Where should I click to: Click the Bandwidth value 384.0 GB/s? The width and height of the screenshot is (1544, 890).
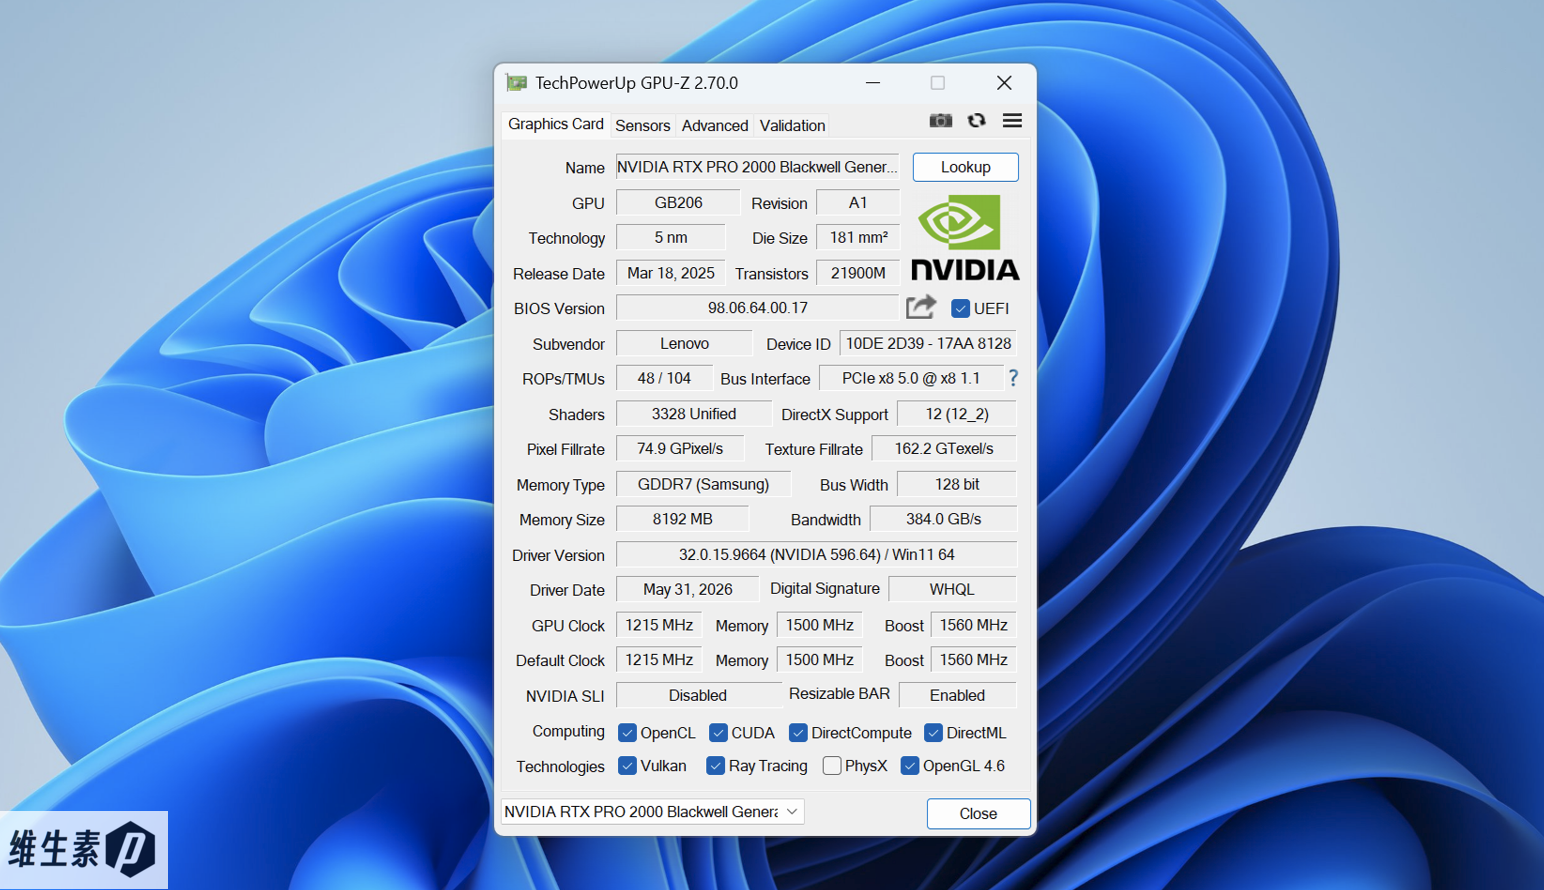943,519
